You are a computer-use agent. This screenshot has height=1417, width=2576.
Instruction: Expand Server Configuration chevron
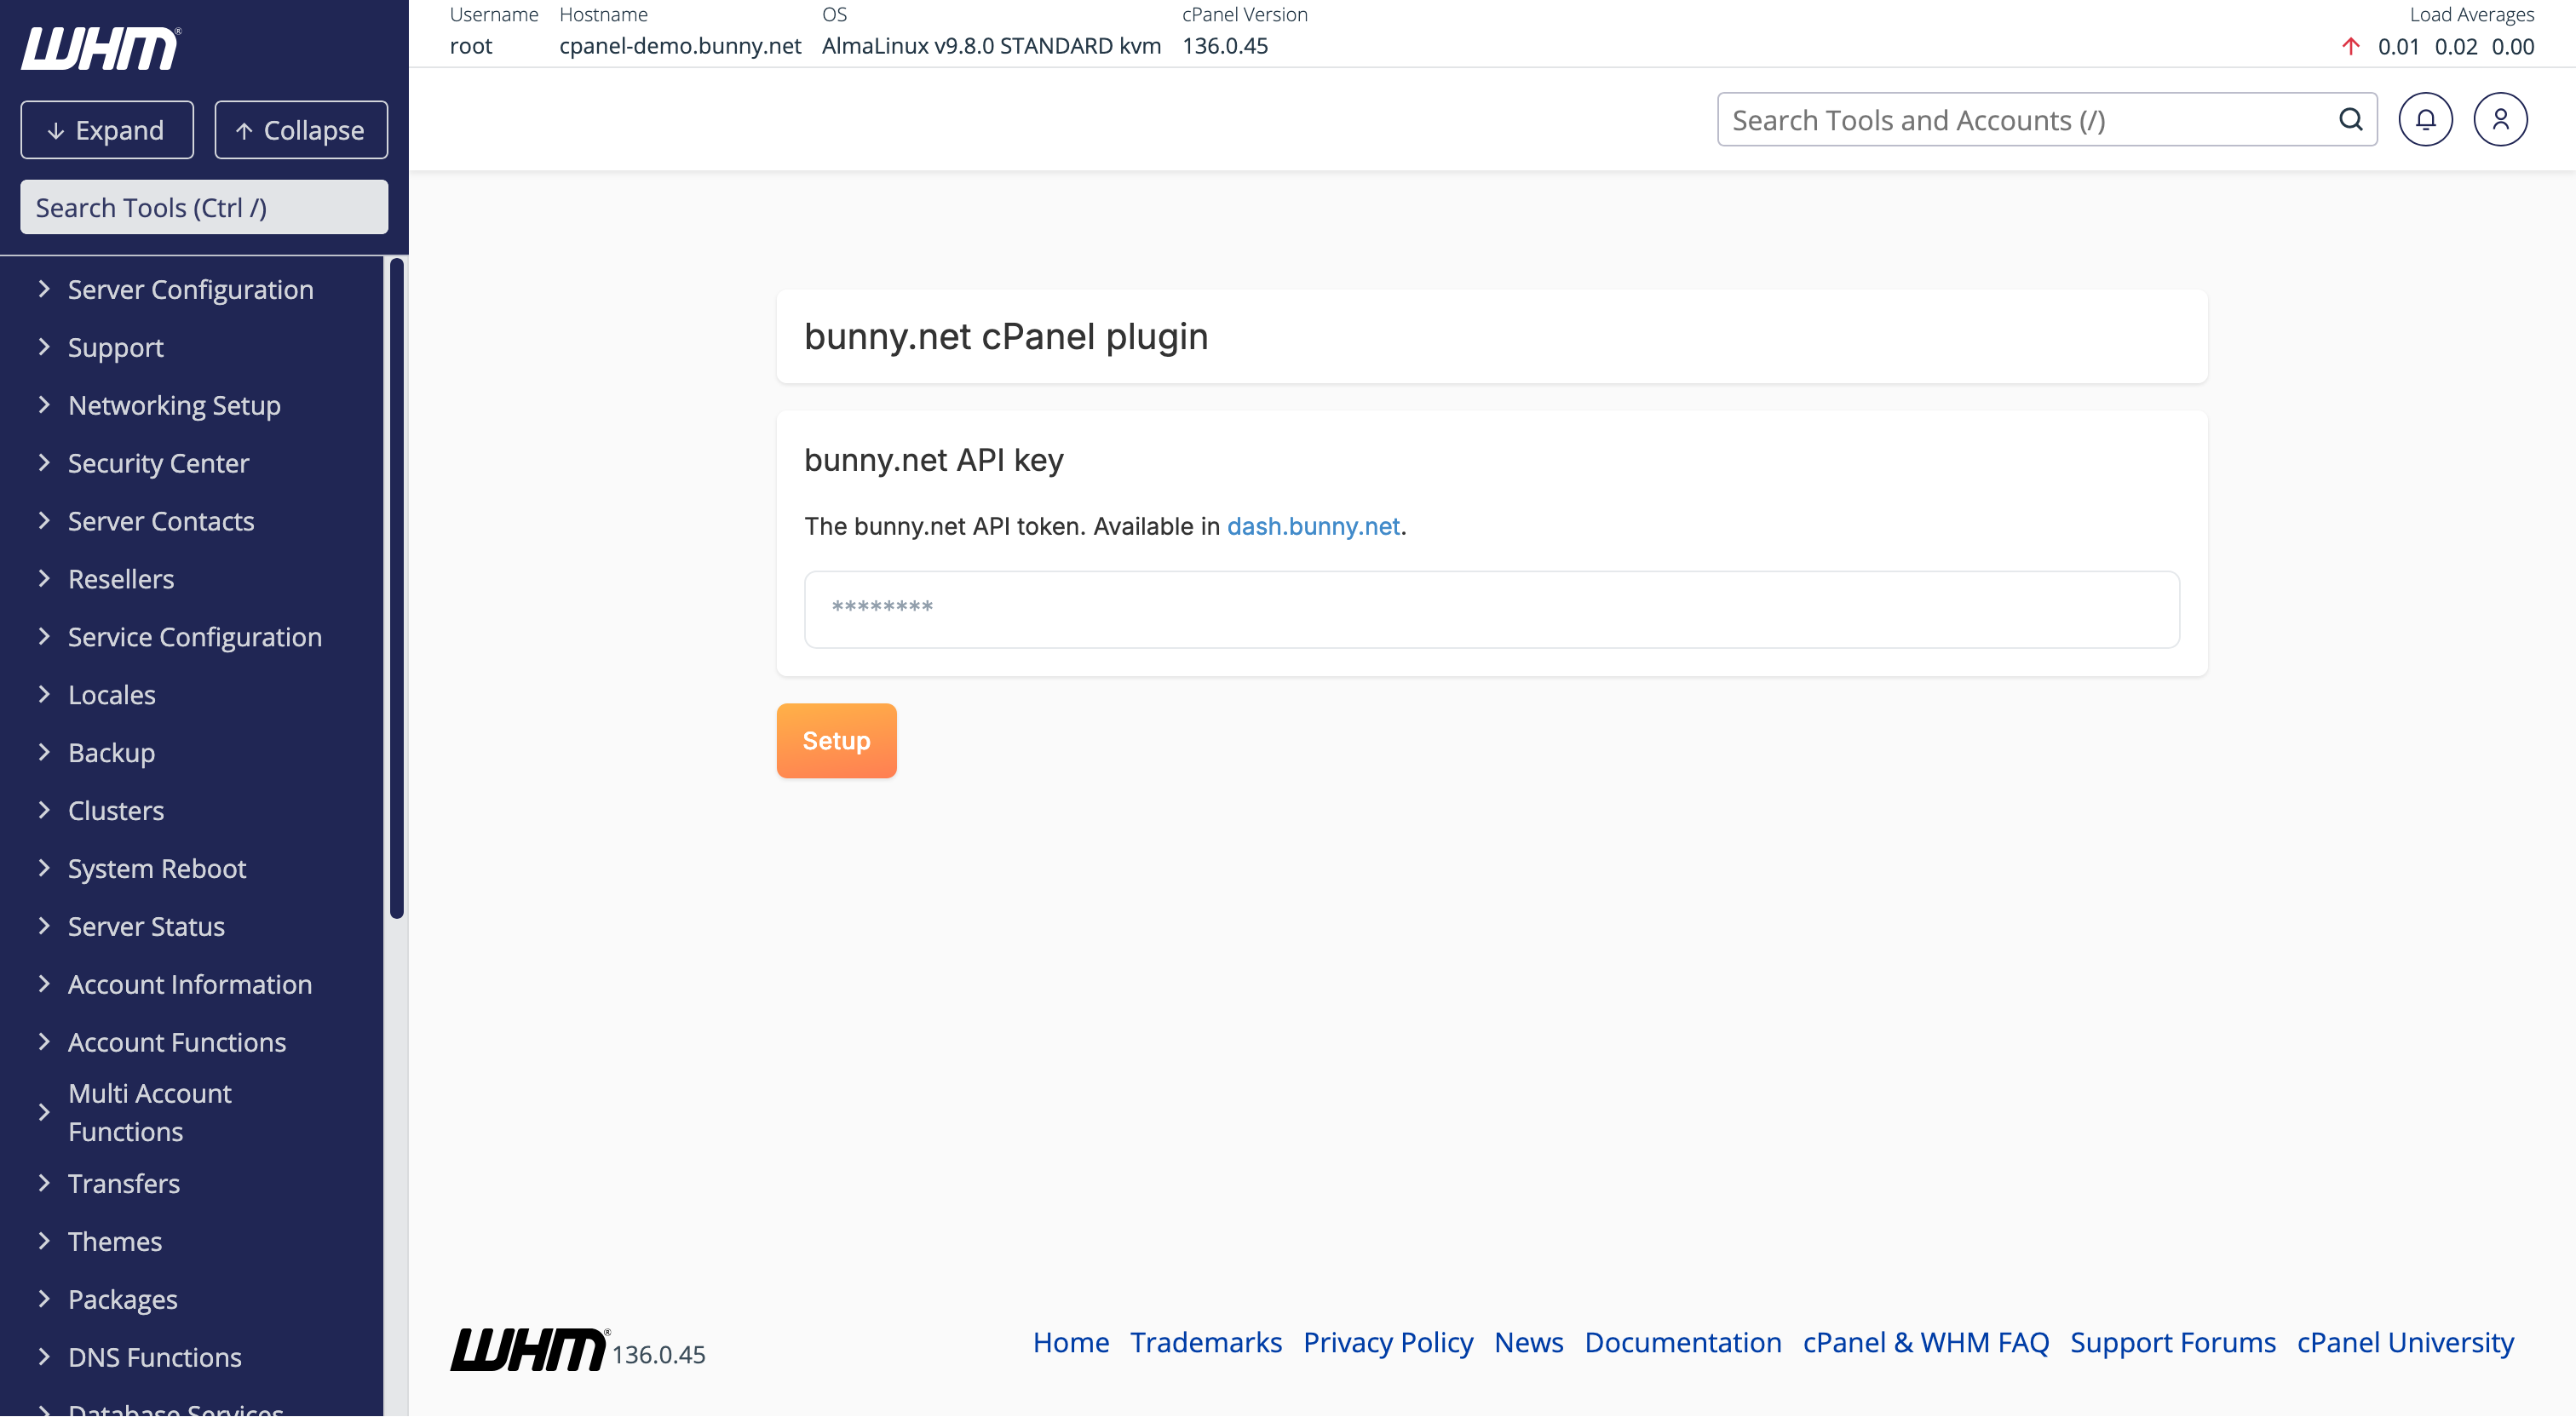44,289
